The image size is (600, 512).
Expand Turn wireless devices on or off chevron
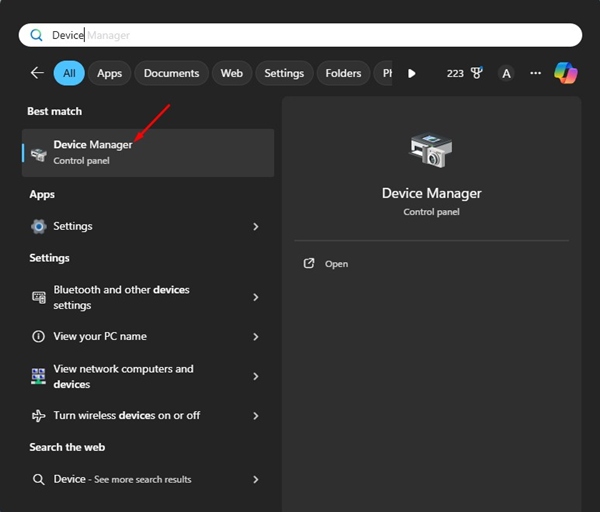click(x=256, y=416)
